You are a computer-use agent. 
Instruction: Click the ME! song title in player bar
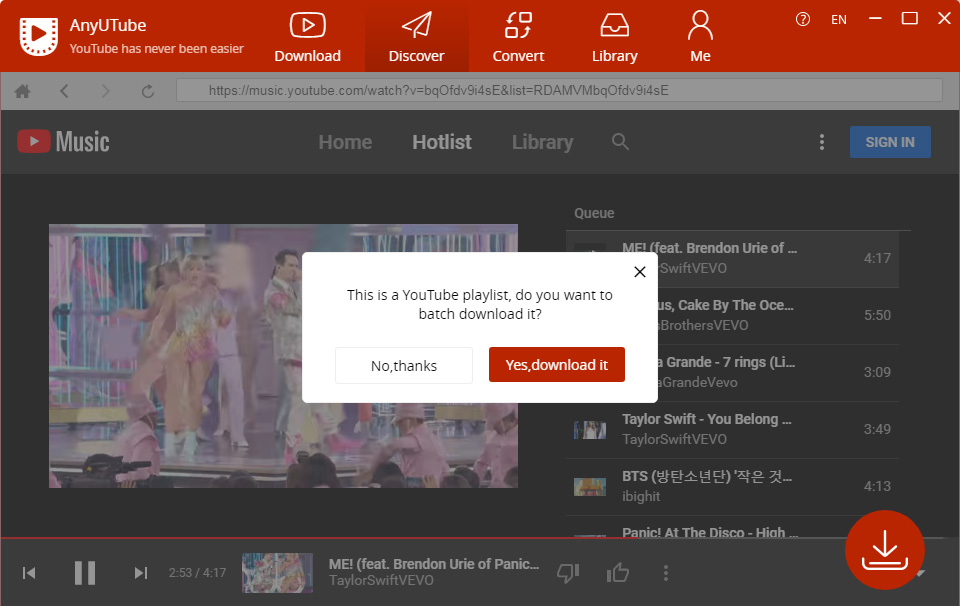click(434, 564)
